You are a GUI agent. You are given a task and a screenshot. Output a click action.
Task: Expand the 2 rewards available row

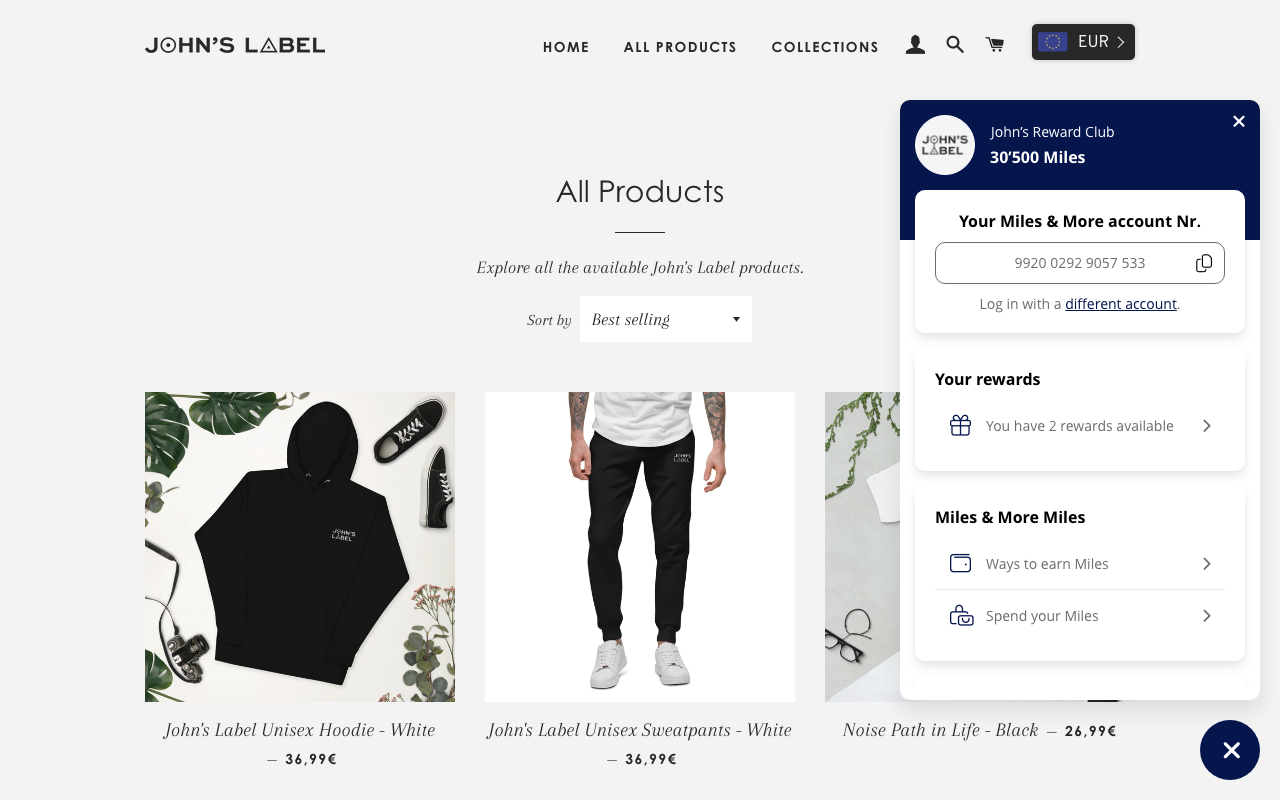(1080, 426)
